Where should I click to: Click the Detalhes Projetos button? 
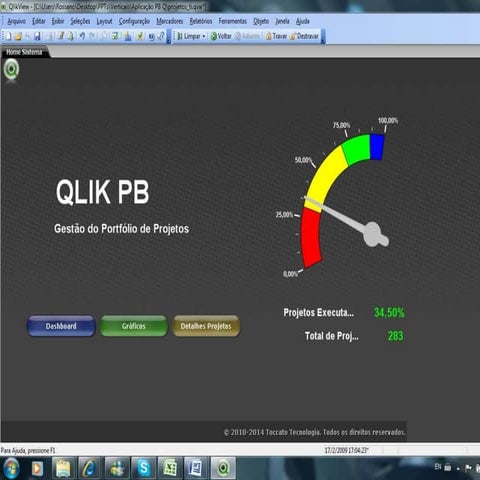pyautogui.click(x=206, y=326)
